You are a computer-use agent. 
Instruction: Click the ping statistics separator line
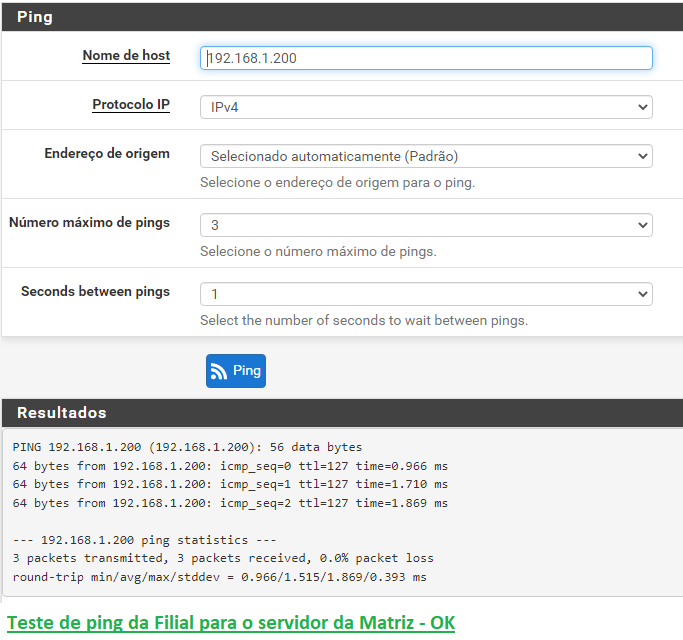click(144, 540)
